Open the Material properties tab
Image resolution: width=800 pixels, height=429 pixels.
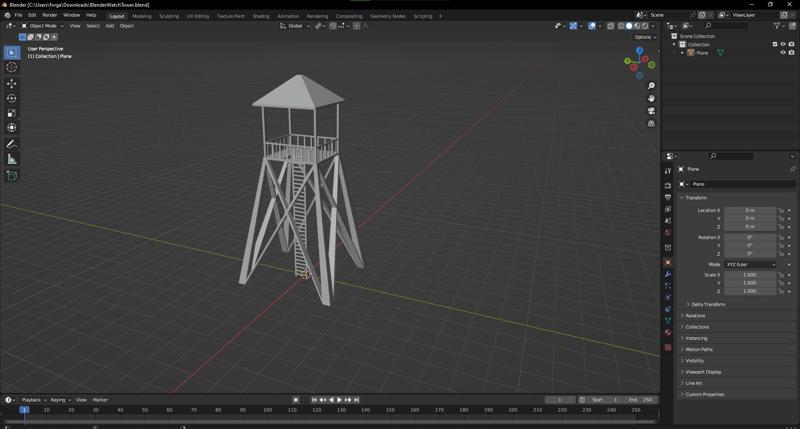[668, 333]
